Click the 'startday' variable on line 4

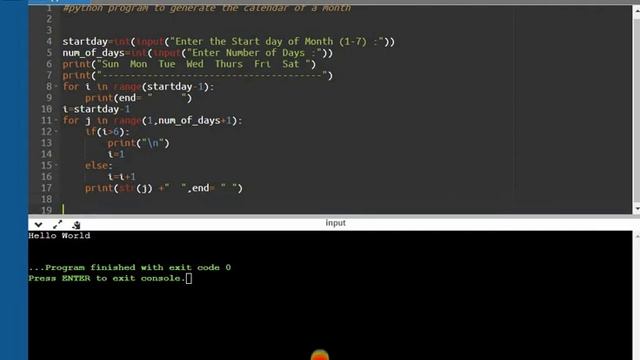85,42
